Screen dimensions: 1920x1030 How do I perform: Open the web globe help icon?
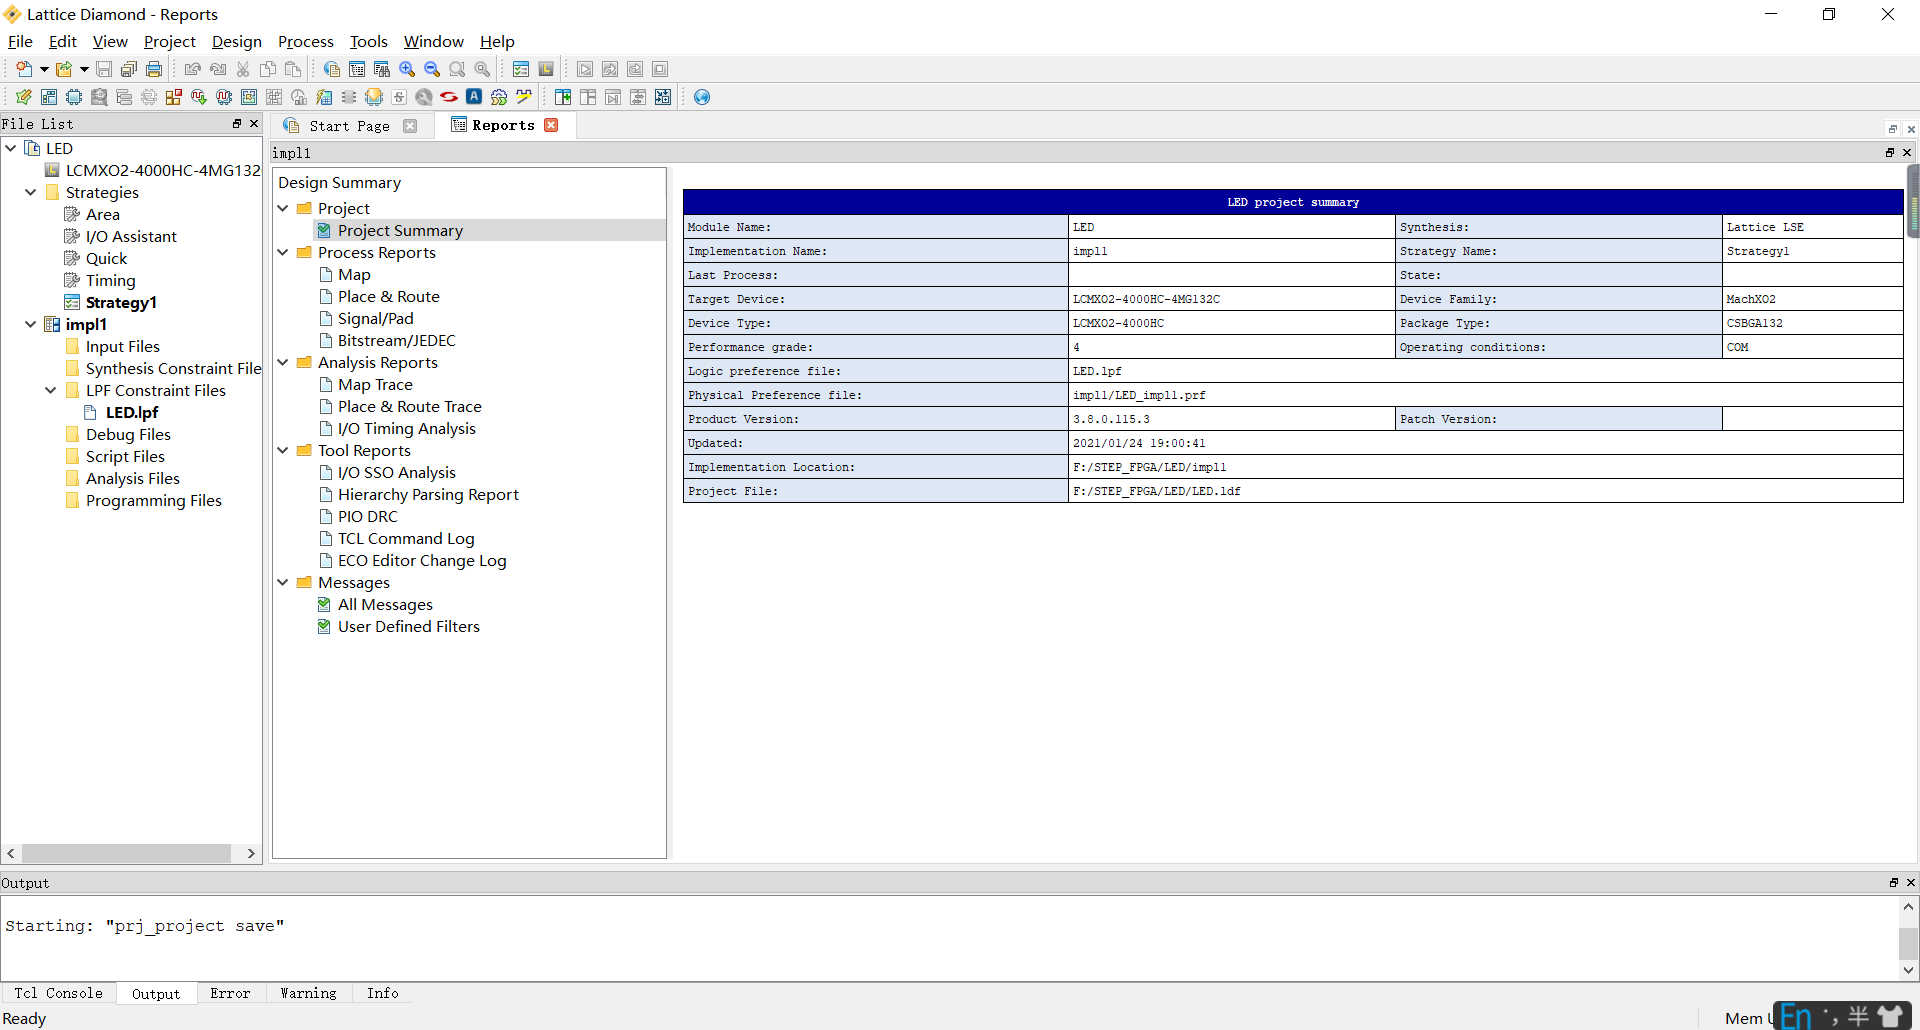tap(702, 97)
